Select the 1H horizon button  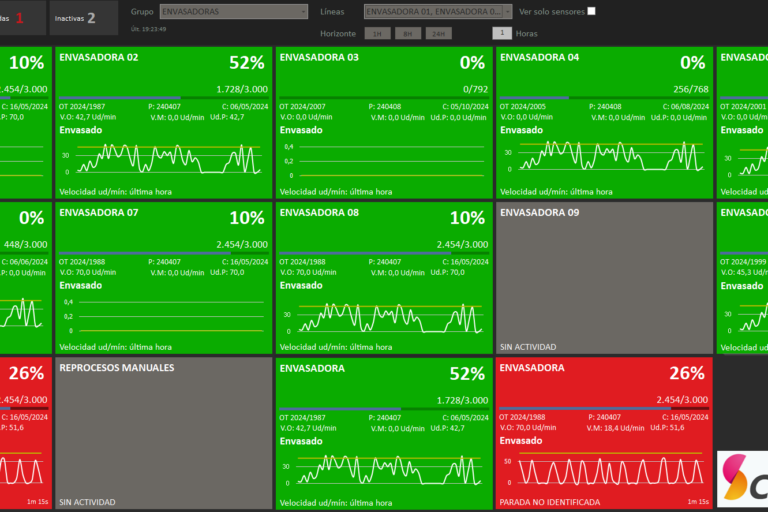(x=378, y=33)
